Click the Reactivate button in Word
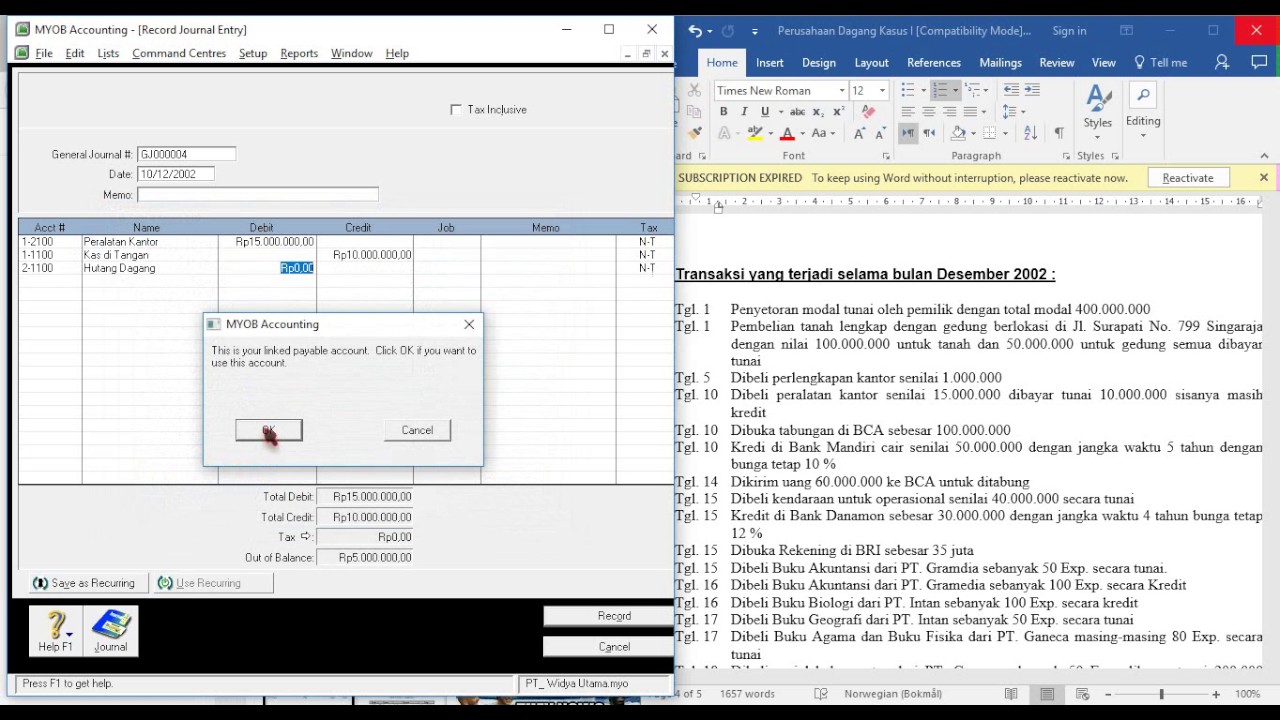This screenshot has height=720, width=1280. (1188, 178)
